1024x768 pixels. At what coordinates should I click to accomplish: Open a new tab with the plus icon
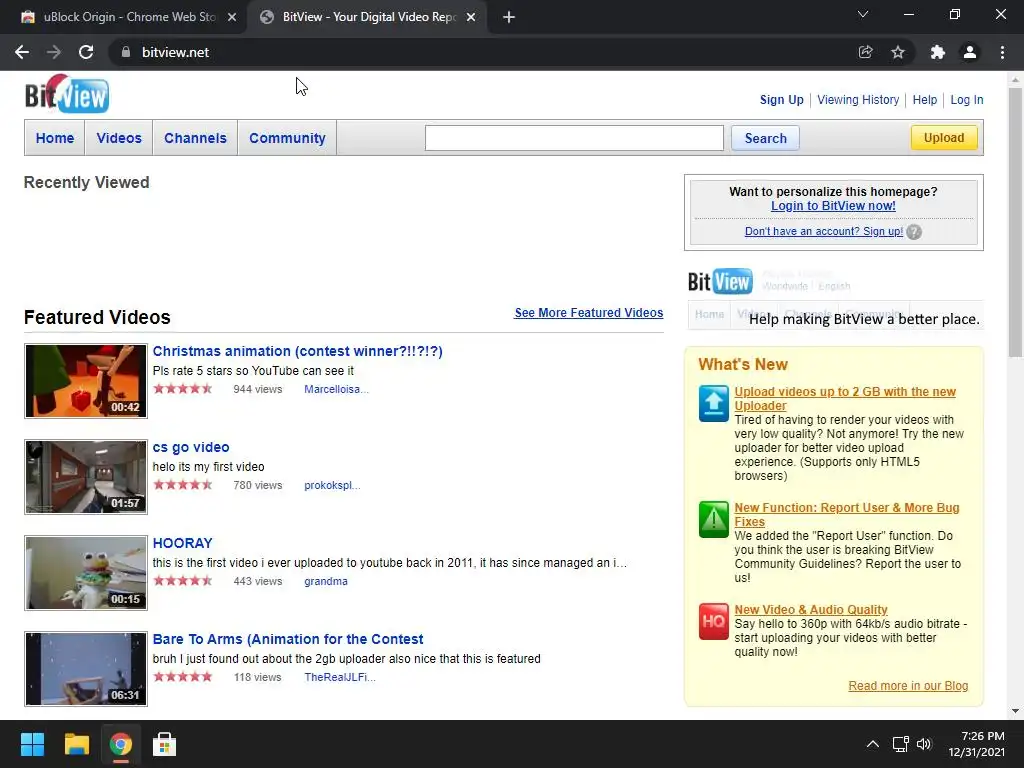tap(509, 17)
